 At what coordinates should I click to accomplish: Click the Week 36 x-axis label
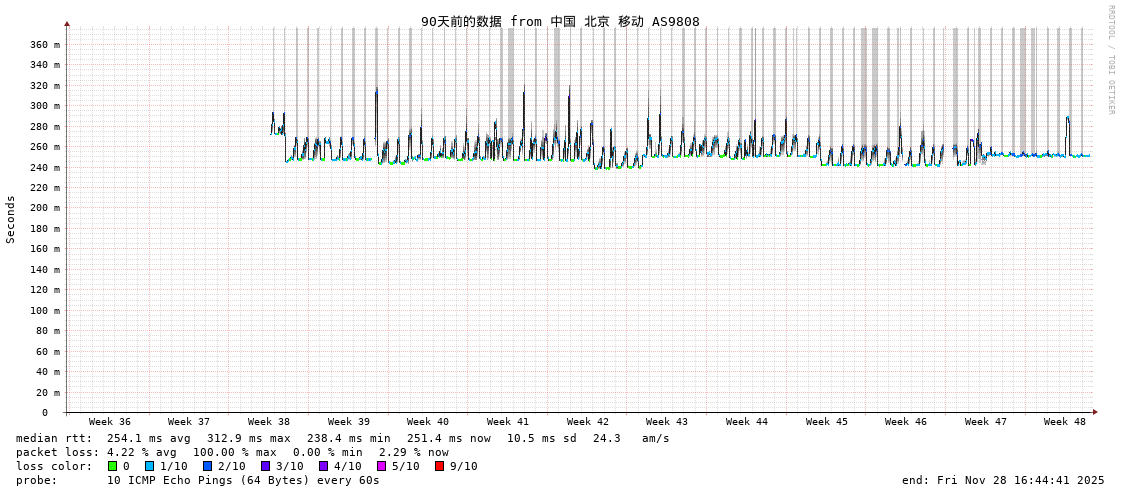110,422
